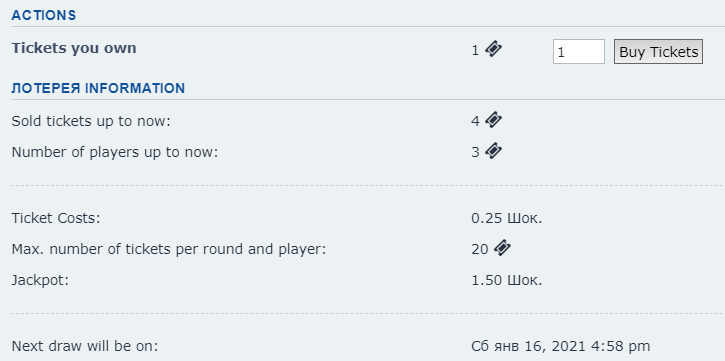Click the Number of players up to now label
The height and width of the screenshot is (361, 725).
point(115,152)
